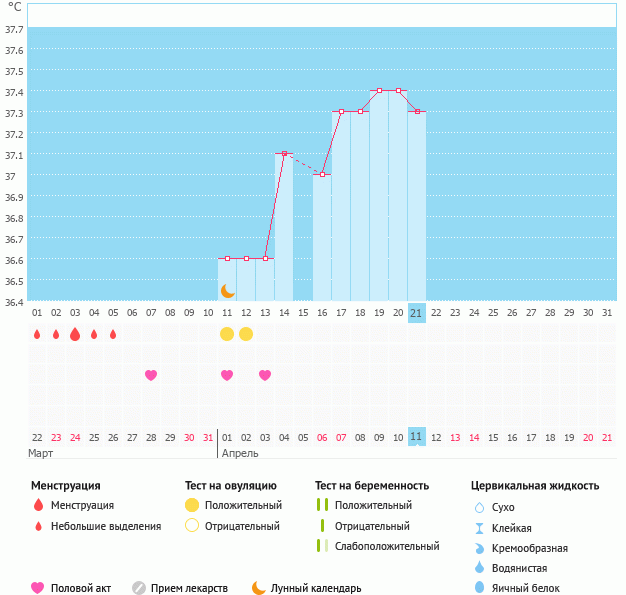626x595 pixels.
Task: Click the empty circle icon for Отрицательный ovulation test
Action: 192,526
